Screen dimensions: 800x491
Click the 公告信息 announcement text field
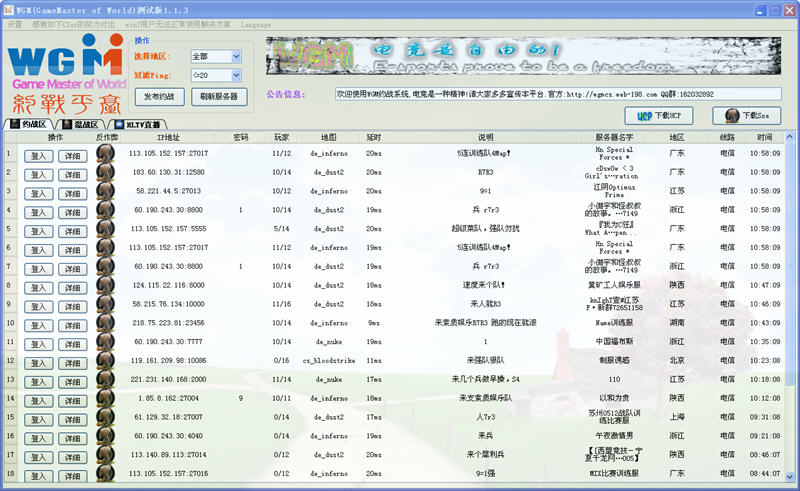[x=558, y=94]
